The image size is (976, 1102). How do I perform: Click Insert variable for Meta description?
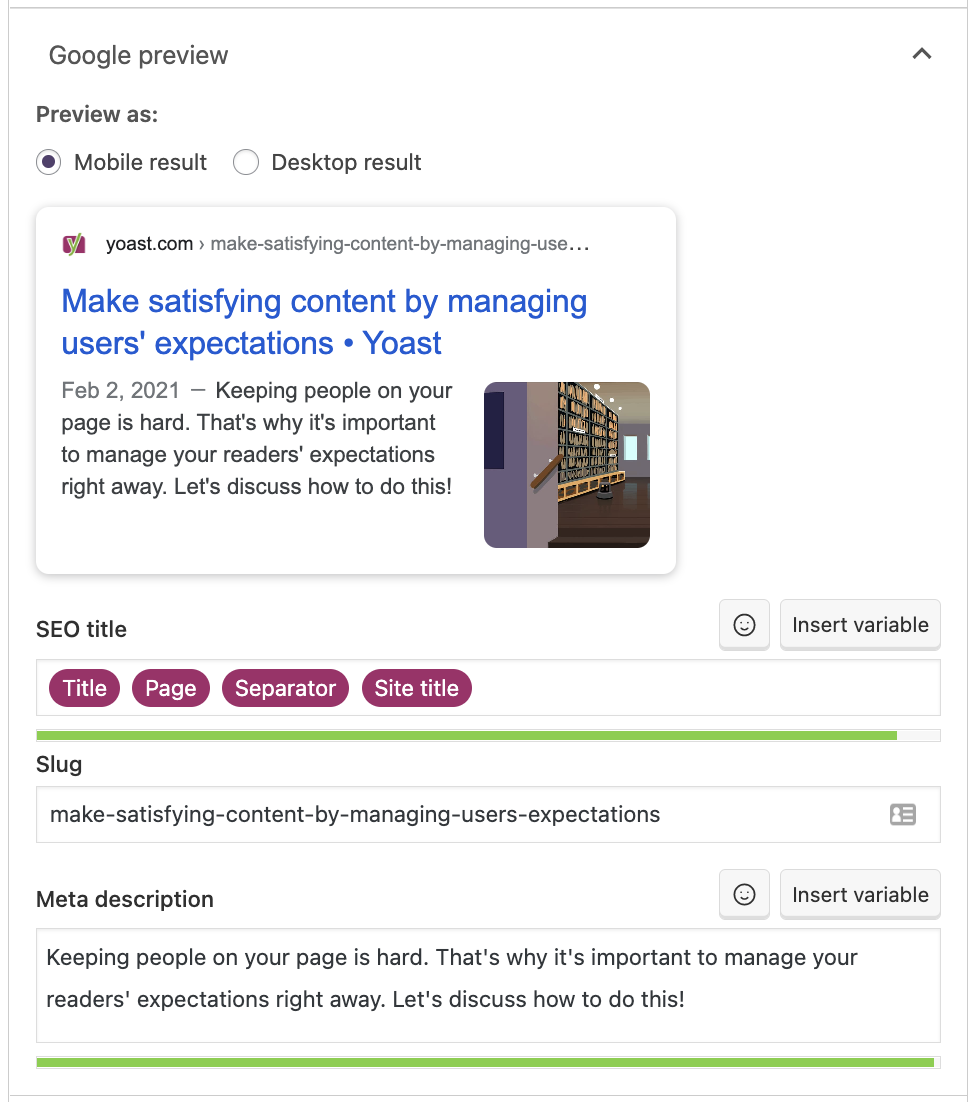click(860, 895)
